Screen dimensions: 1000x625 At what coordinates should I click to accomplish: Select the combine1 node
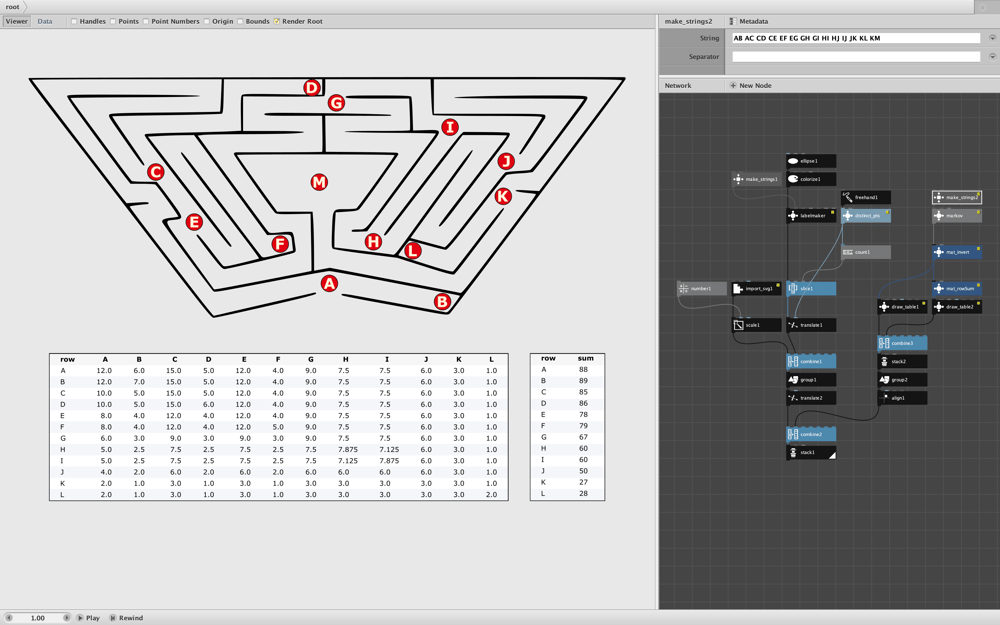[811, 362]
